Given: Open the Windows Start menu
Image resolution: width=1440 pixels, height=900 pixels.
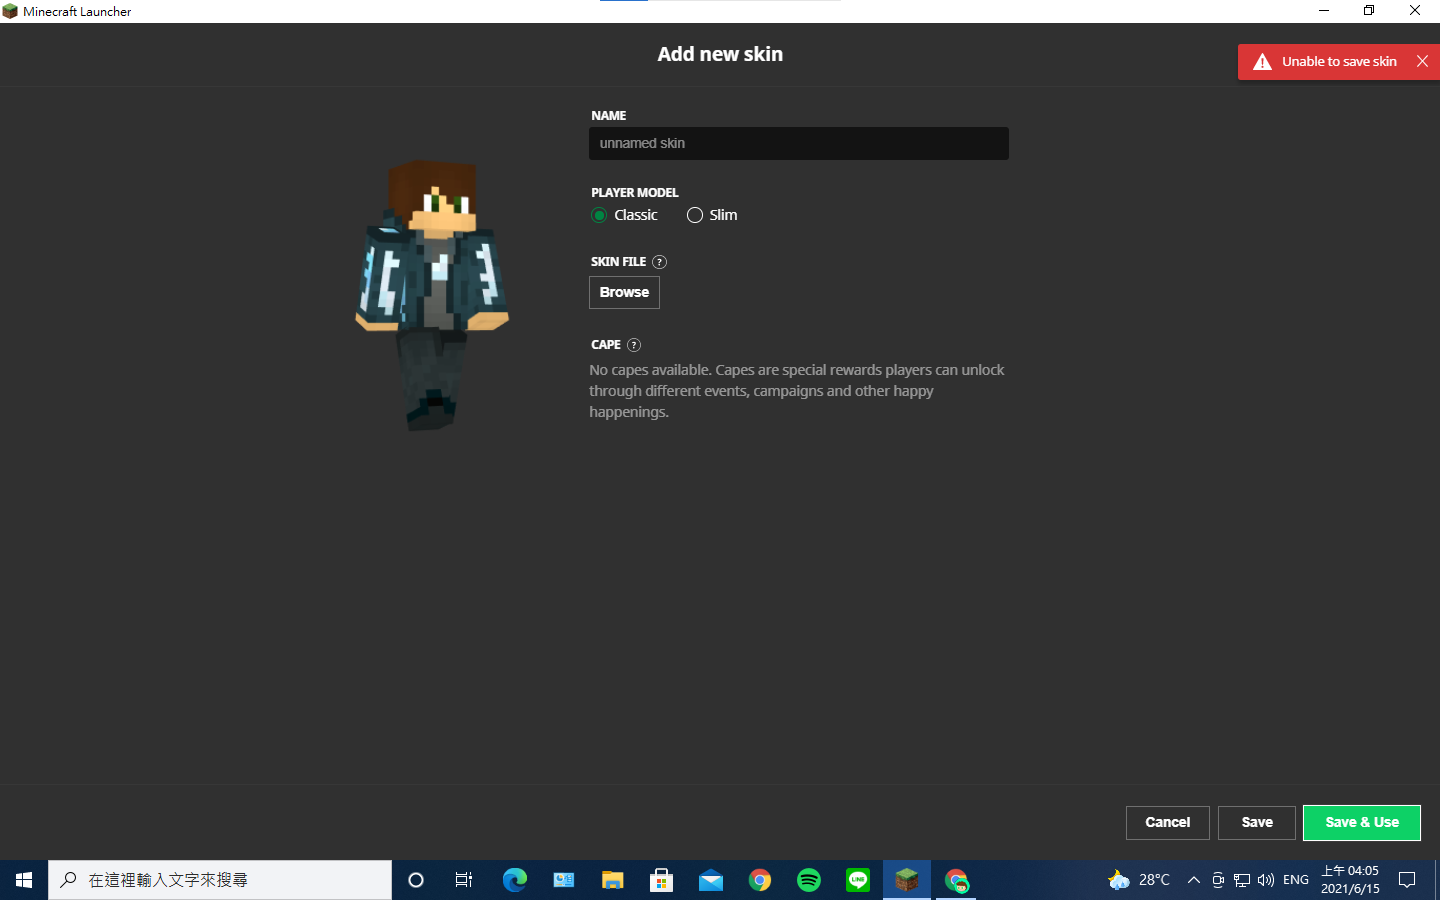Looking at the screenshot, I should tap(24, 880).
